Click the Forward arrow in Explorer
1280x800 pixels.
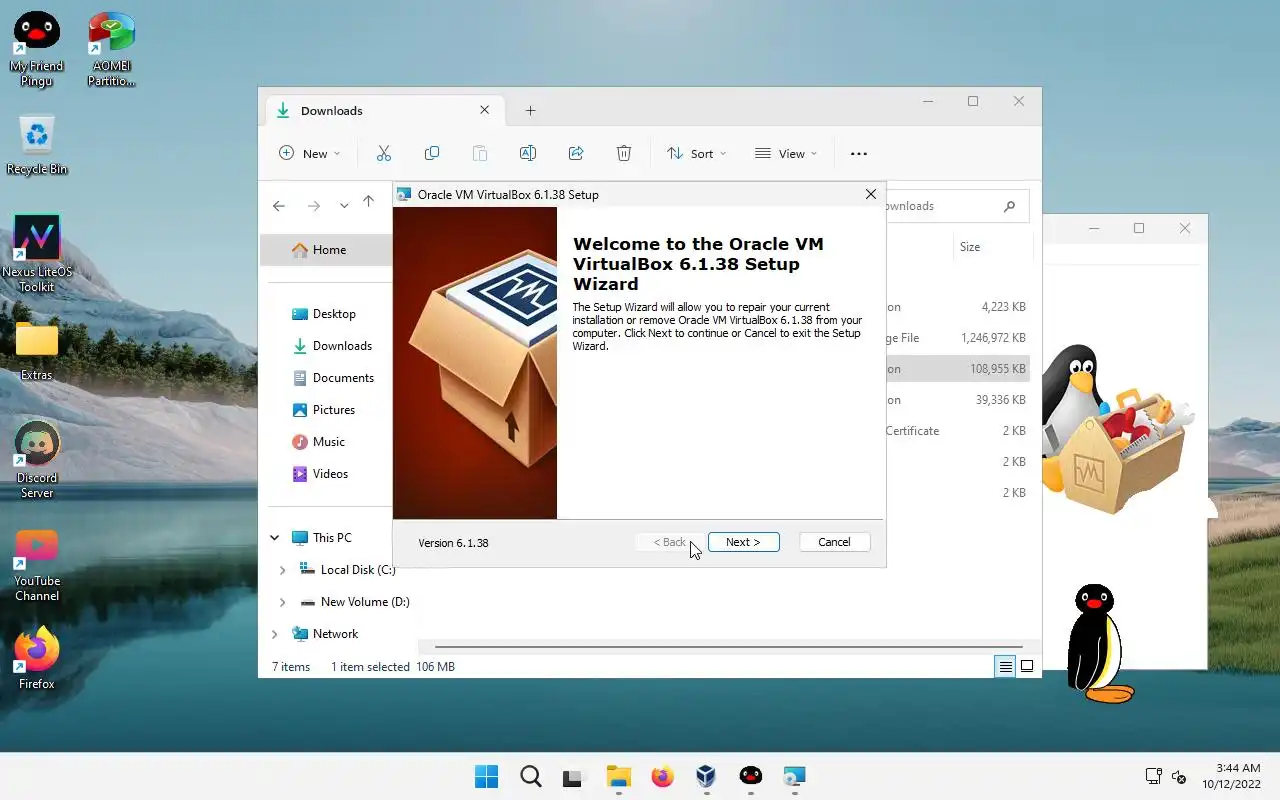[x=314, y=205]
